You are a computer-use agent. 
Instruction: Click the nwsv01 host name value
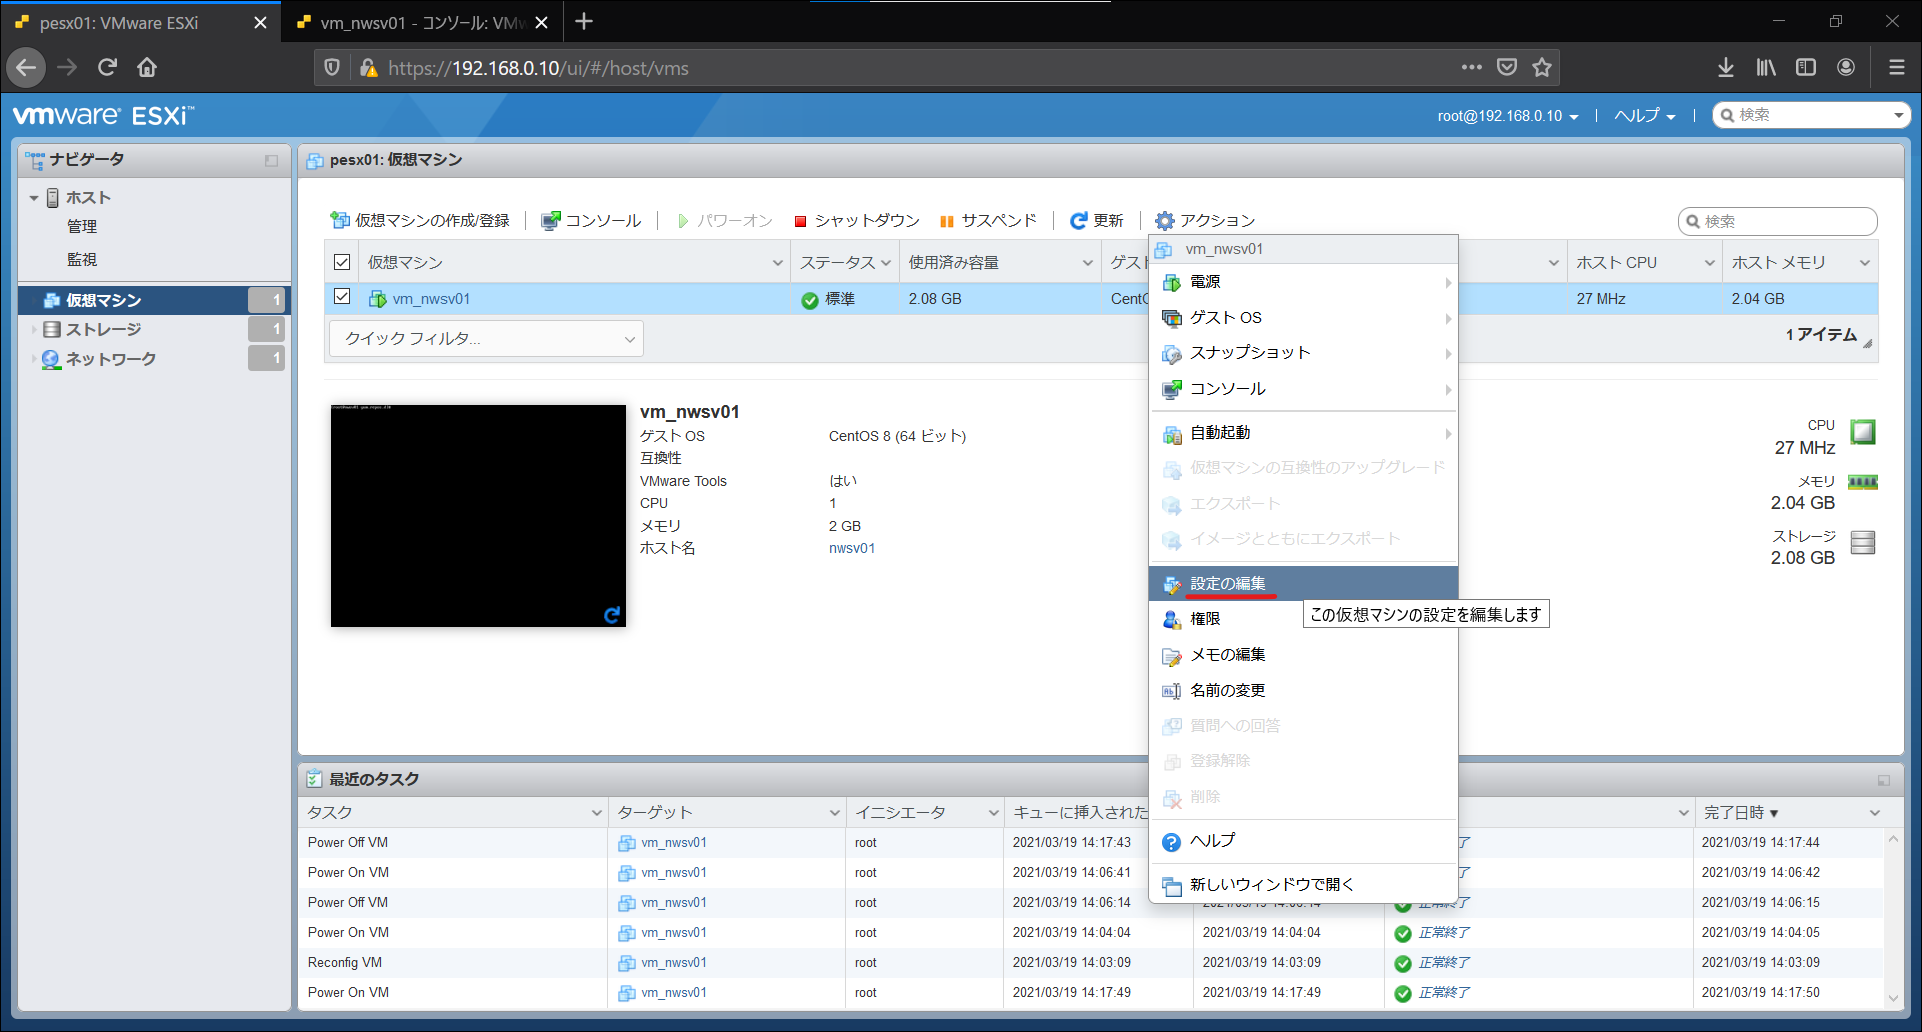[852, 549]
